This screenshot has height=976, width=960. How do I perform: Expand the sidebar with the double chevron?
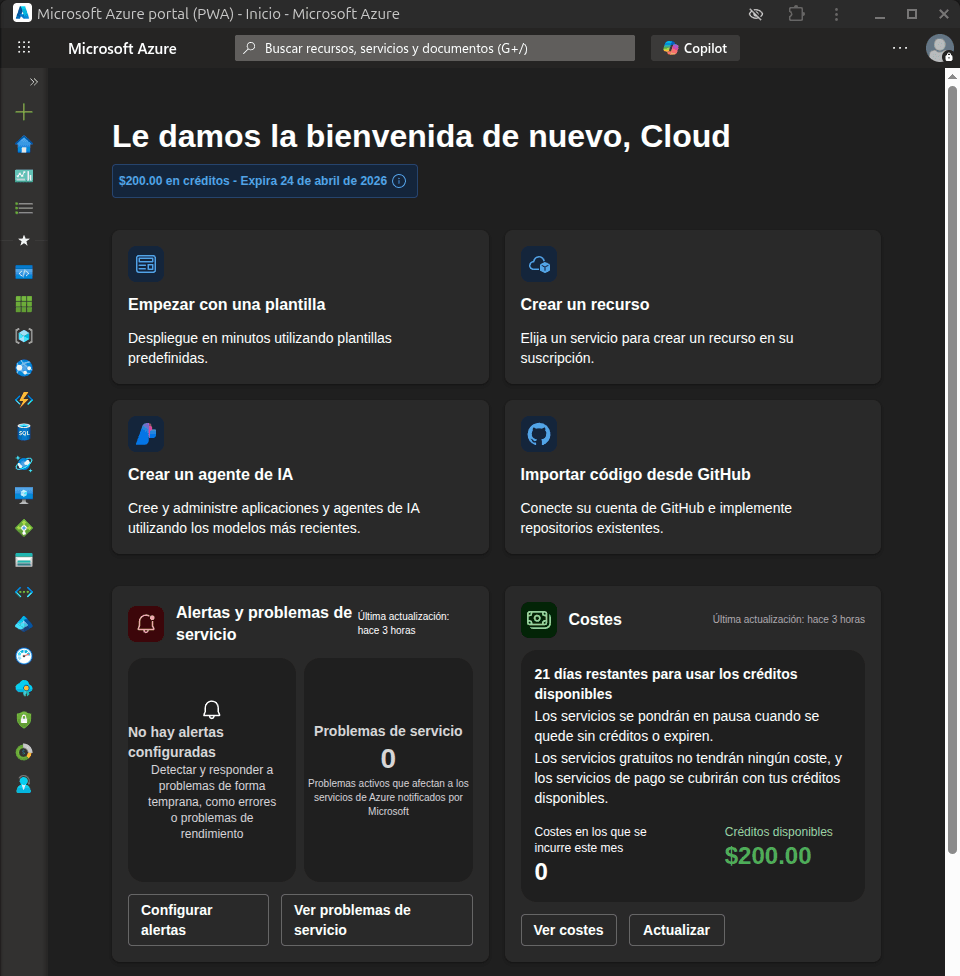(x=34, y=82)
